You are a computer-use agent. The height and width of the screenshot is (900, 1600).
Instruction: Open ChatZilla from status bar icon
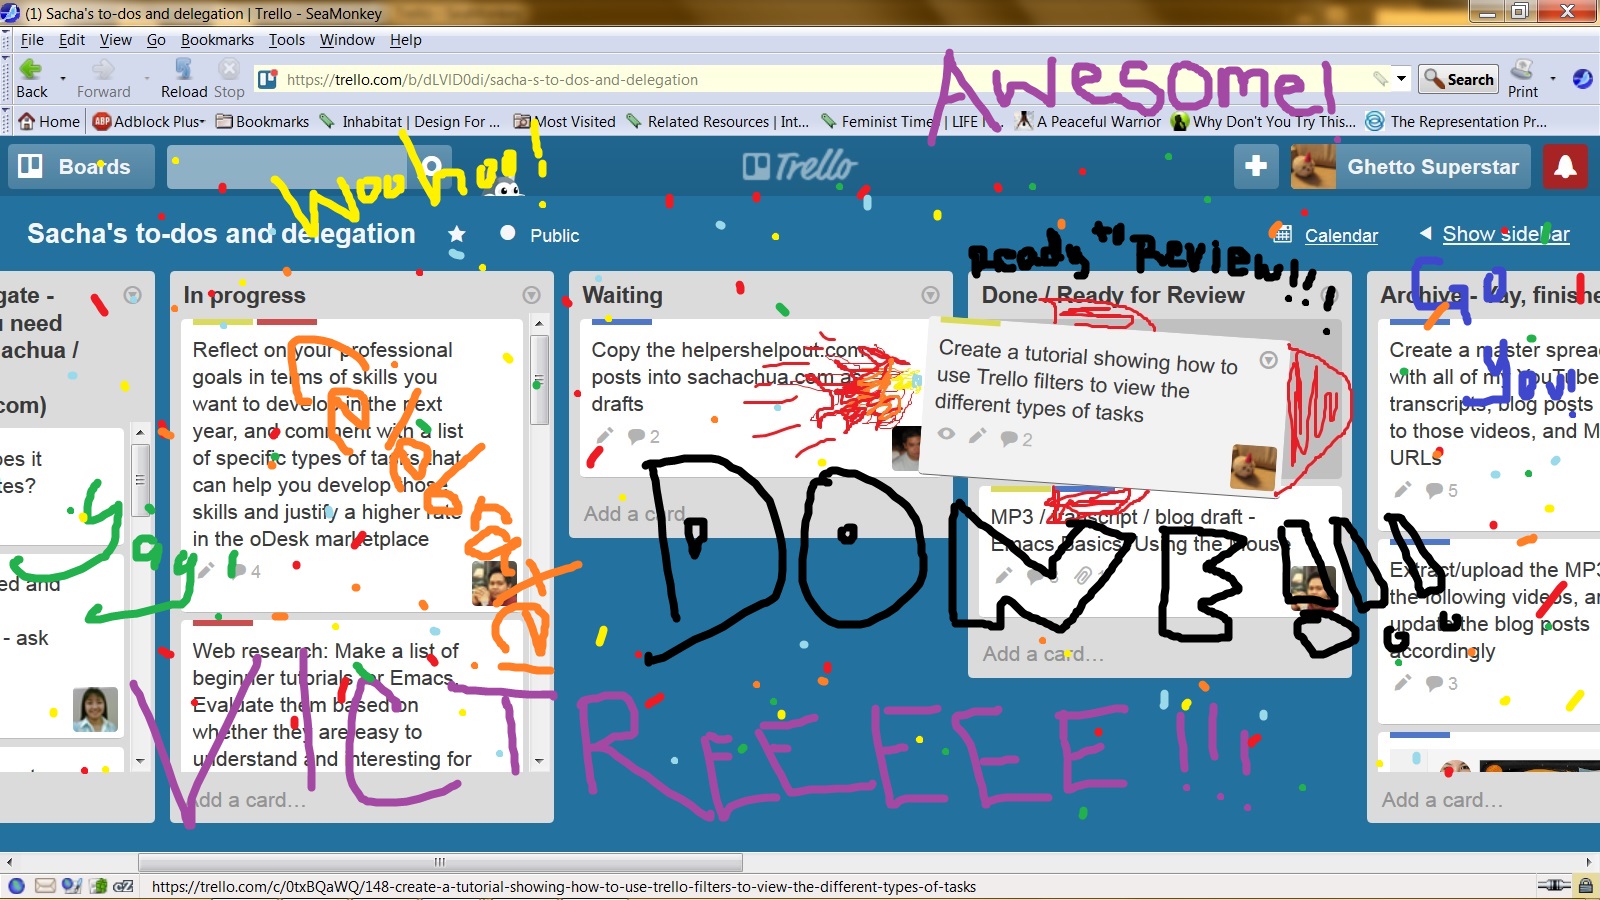click(123, 886)
